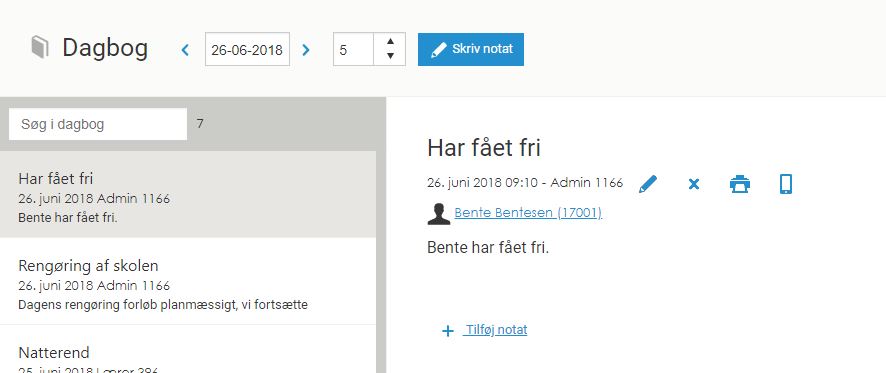Increase day count with up arrow
Viewport: 886px width, 373px height.
click(390, 42)
